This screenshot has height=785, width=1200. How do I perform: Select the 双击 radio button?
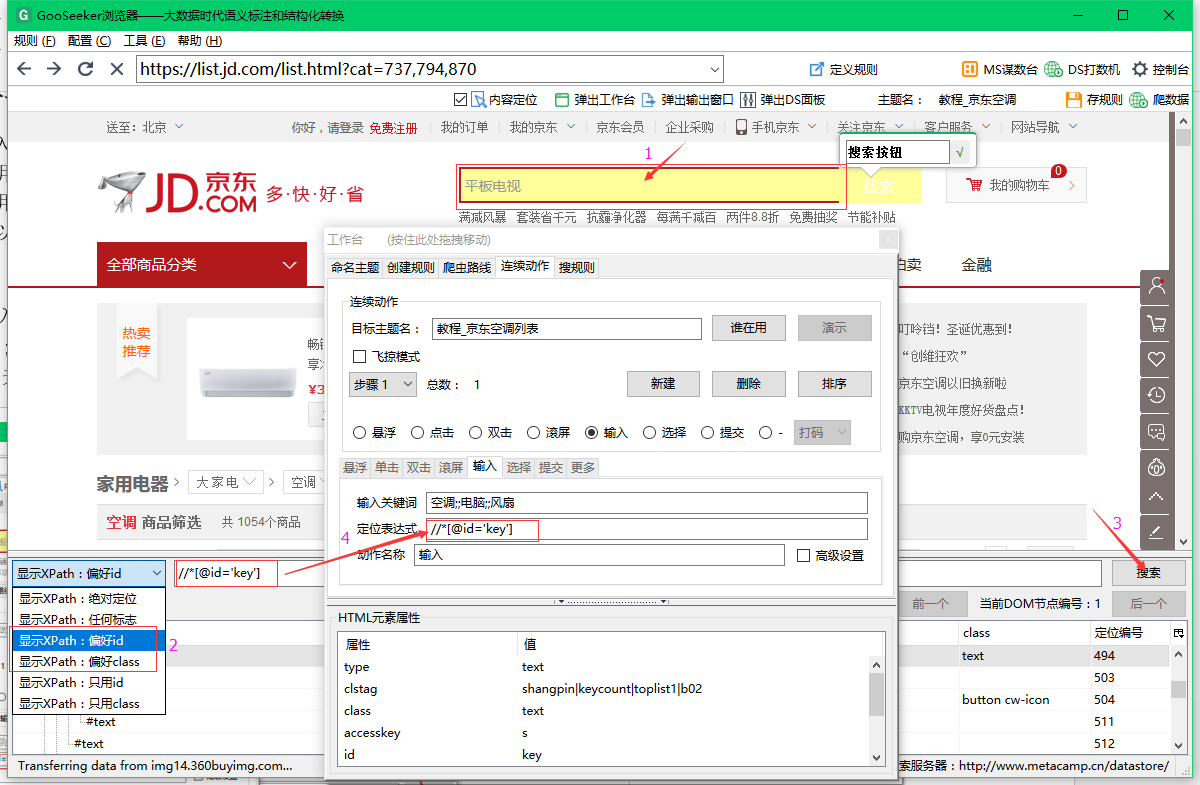pyautogui.click(x=476, y=433)
